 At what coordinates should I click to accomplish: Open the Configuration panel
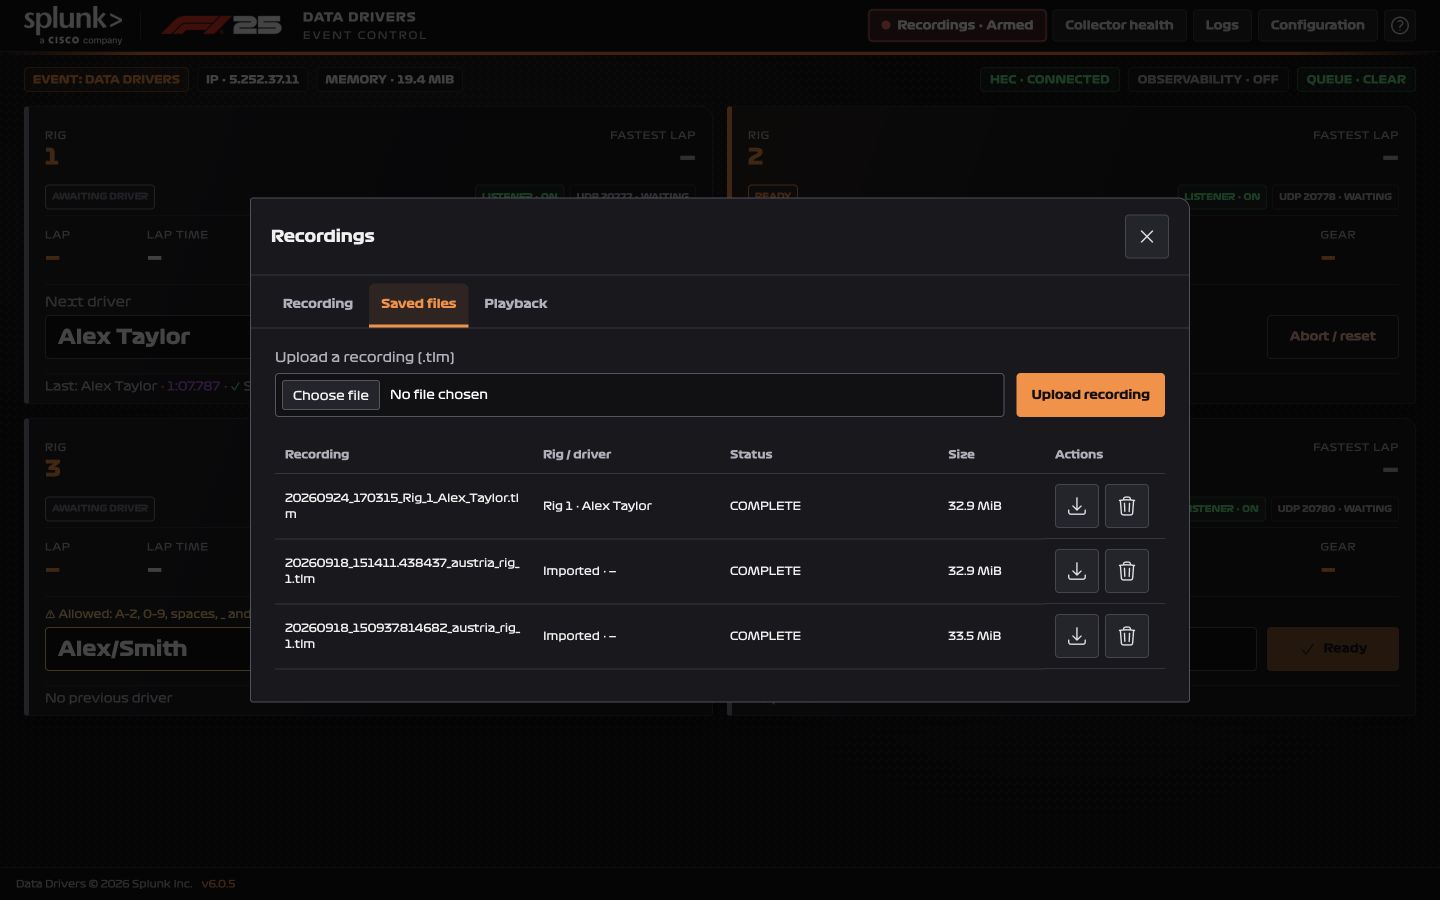tap(1318, 26)
